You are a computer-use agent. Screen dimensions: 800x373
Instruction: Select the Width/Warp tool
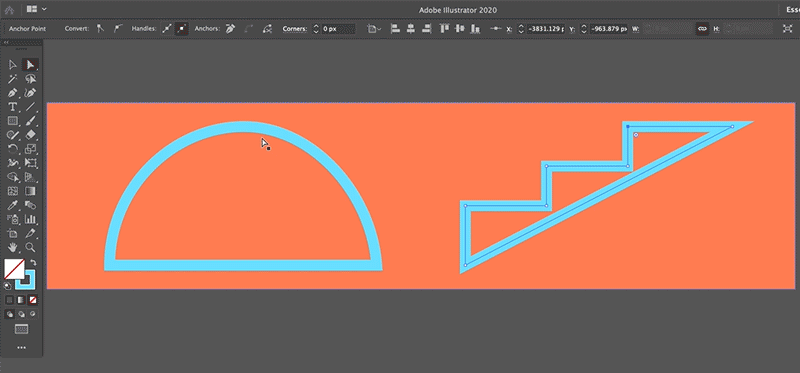click(x=13, y=163)
